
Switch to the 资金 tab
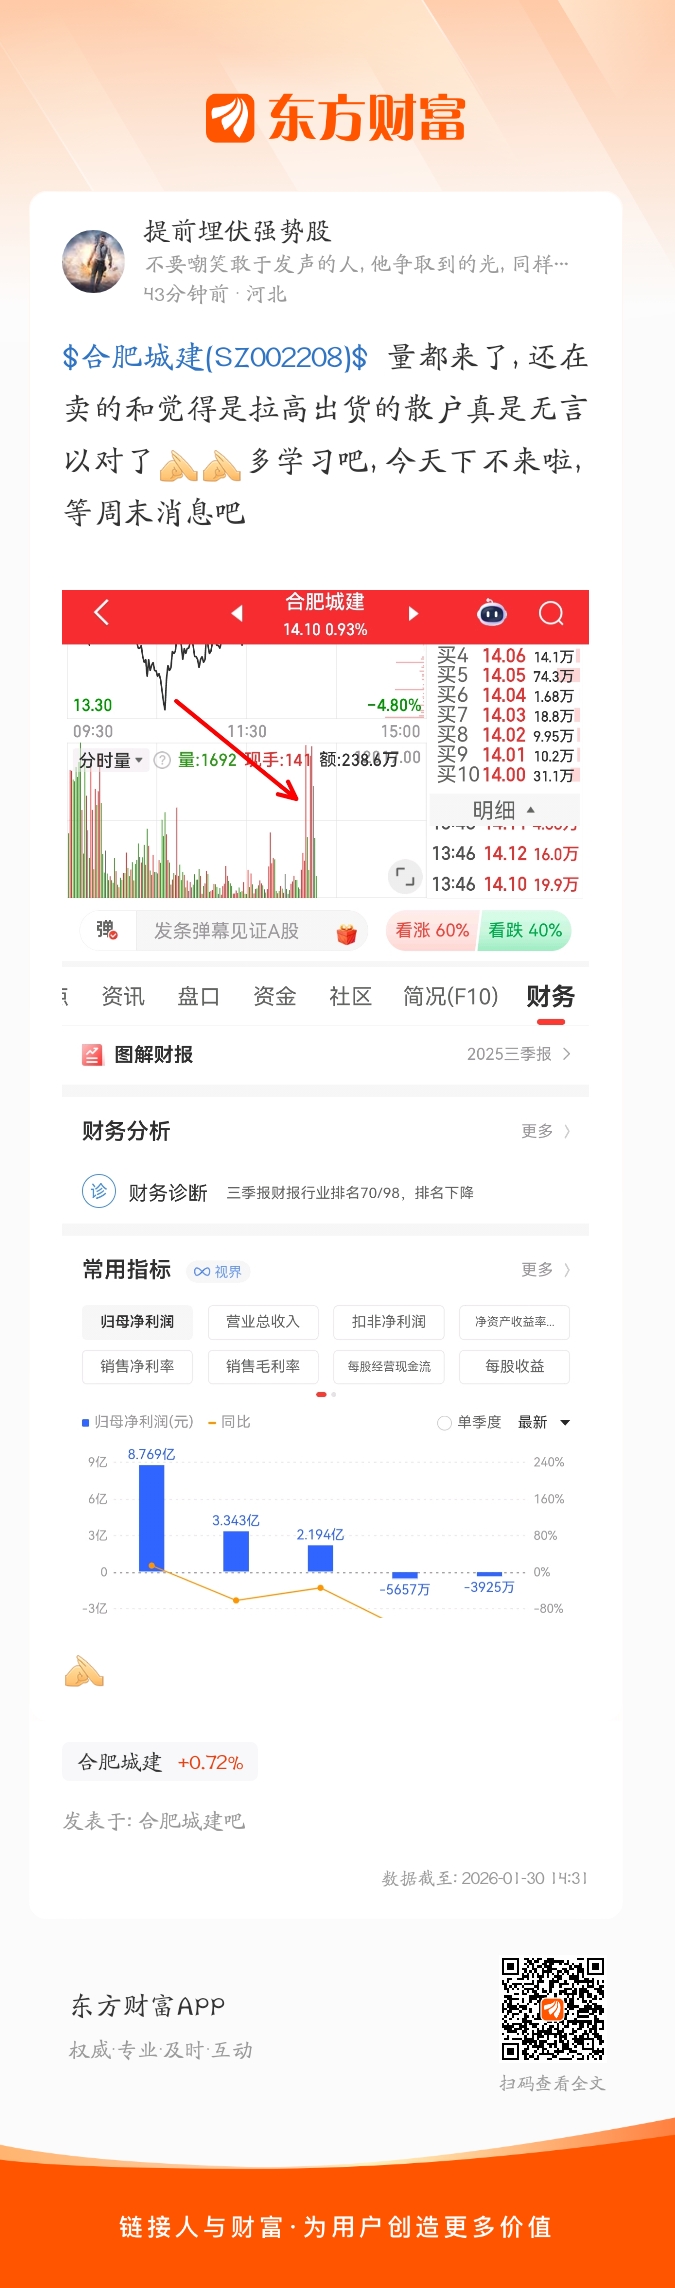[274, 996]
